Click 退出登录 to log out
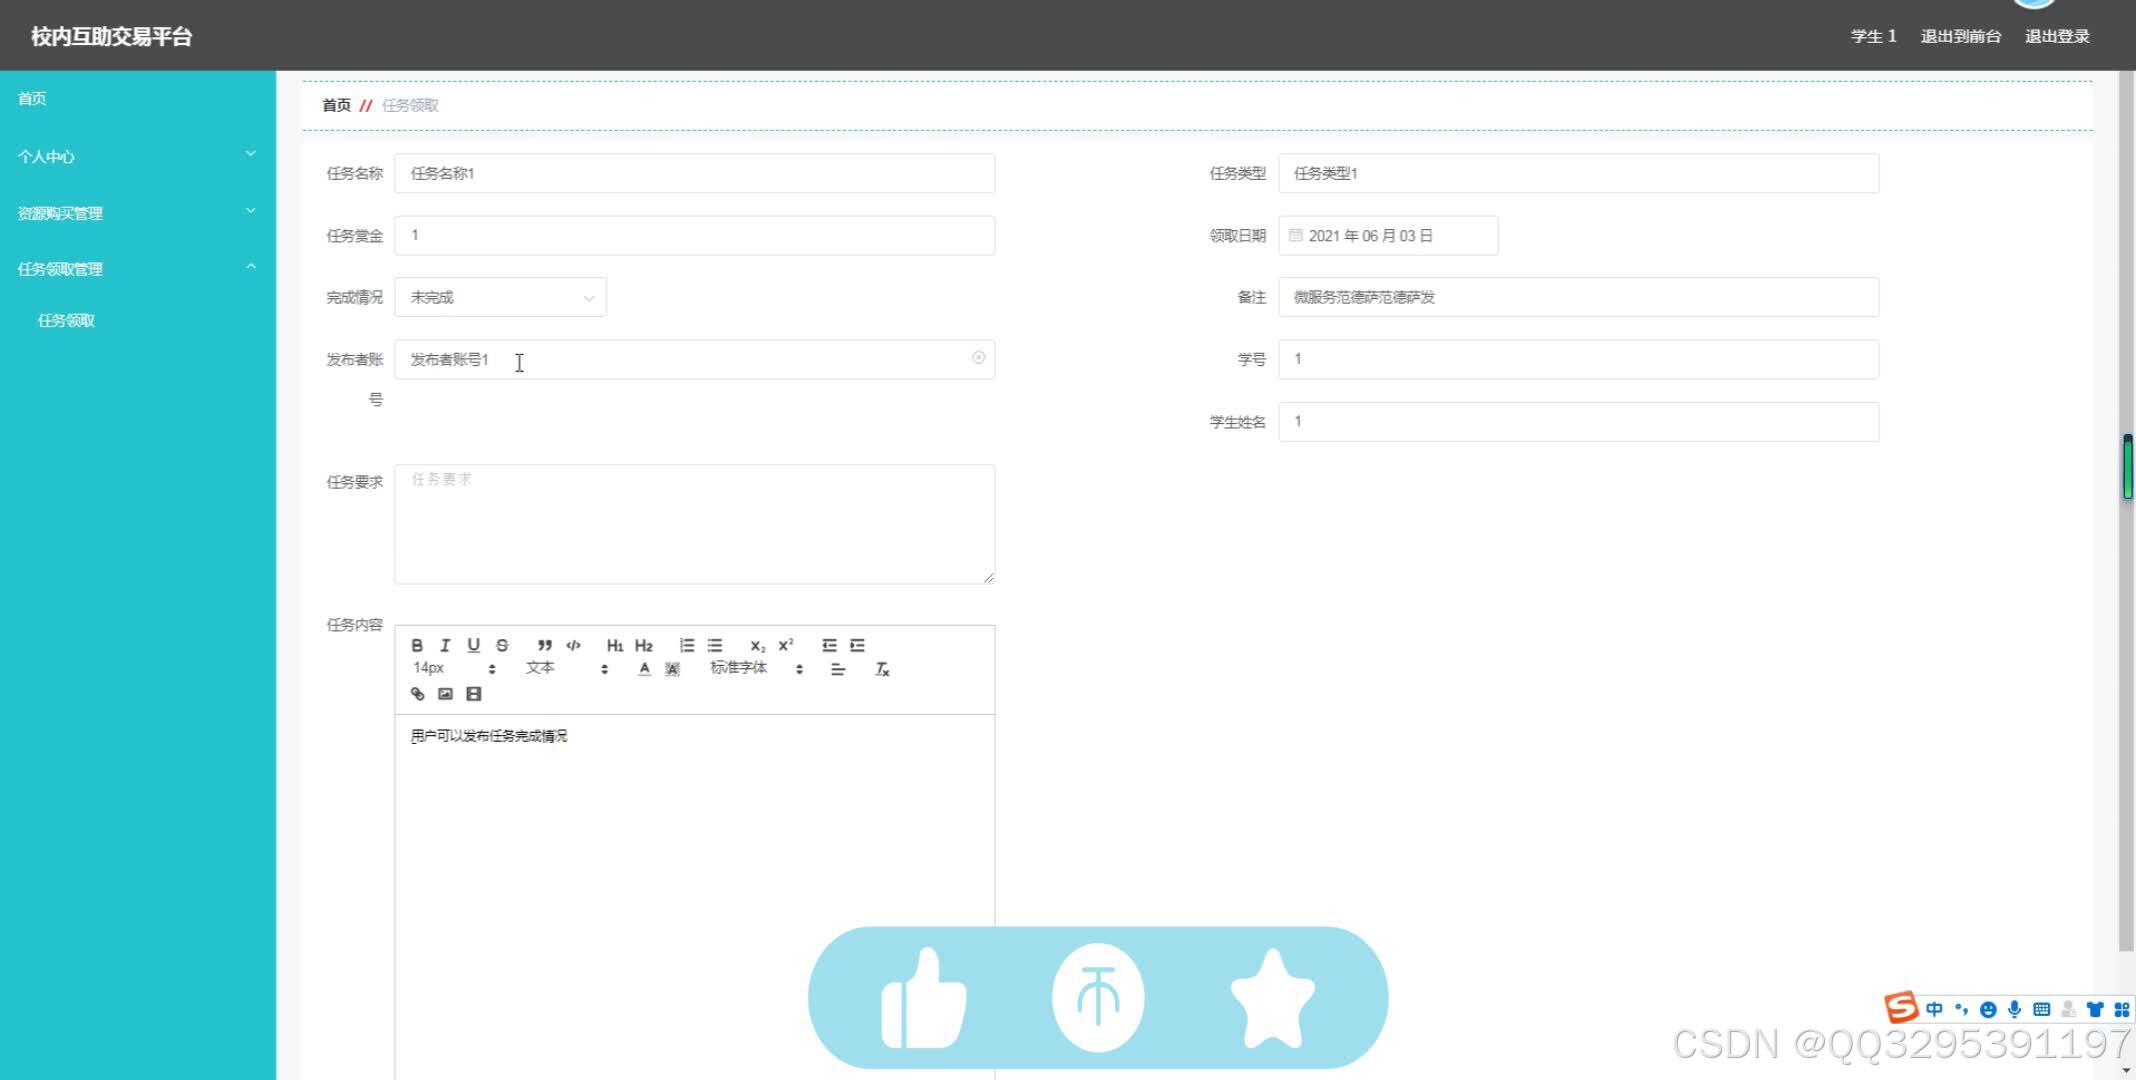This screenshot has width=2136, height=1080. [x=2057, y=36]
